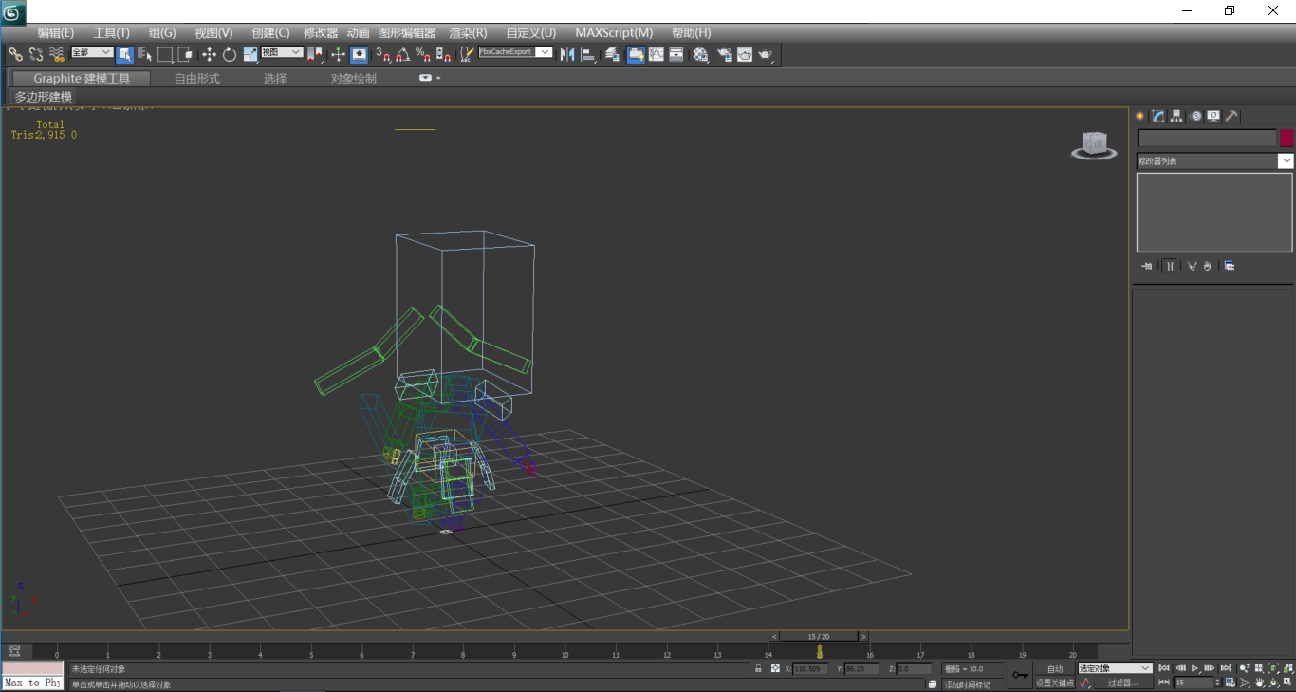Open the Curve Editor

point(656,54)
